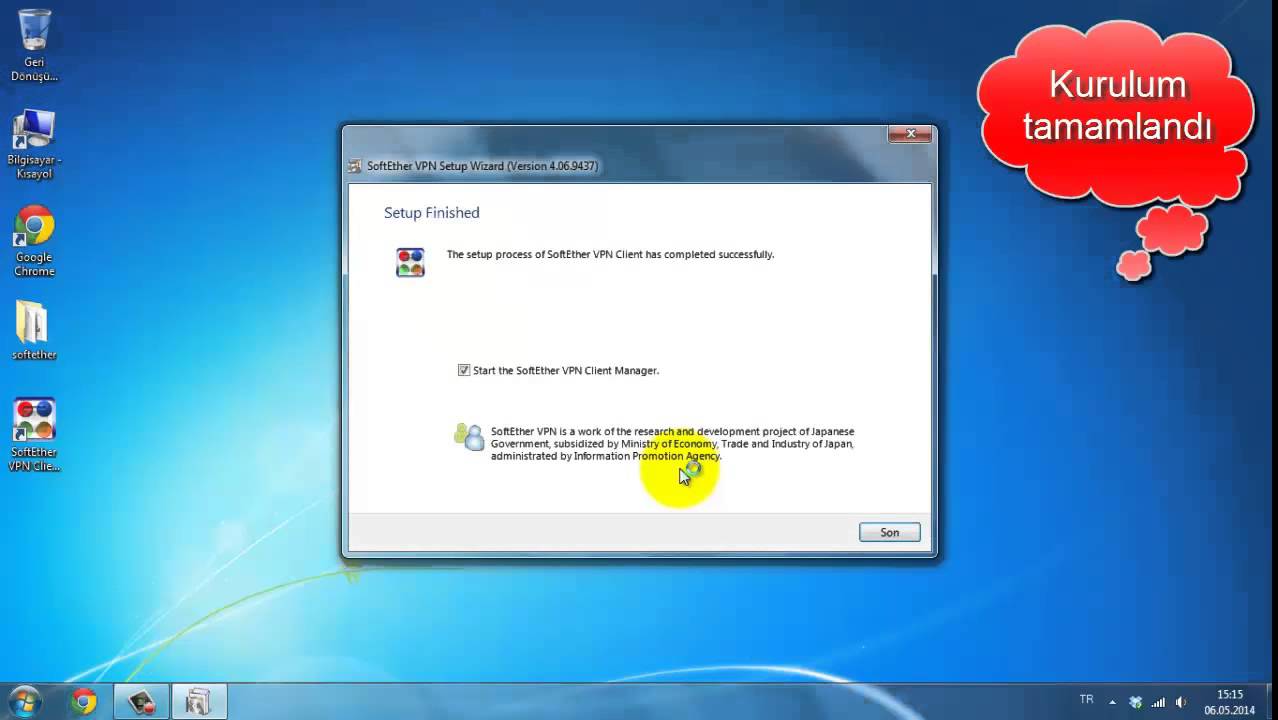Viewport: 1278px width, 720px height.
Task: Click the SoftEther setup taskbar button
Action: tap(199, 702)
